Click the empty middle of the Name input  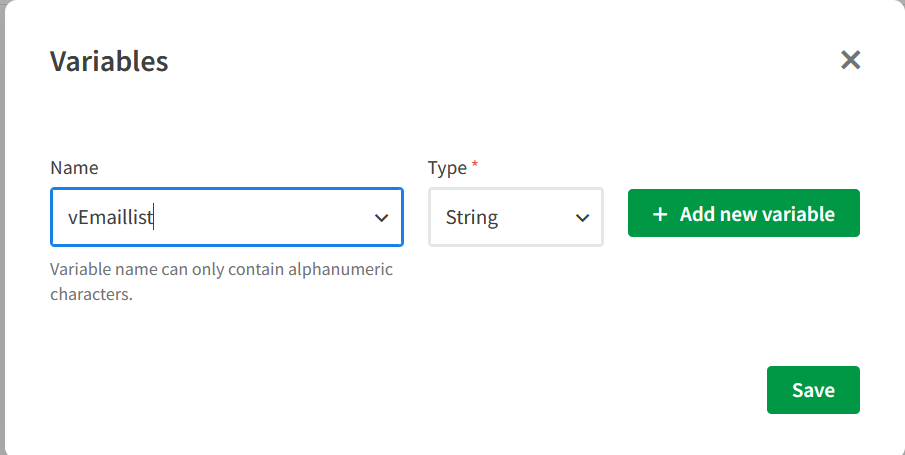coord(260,217)
